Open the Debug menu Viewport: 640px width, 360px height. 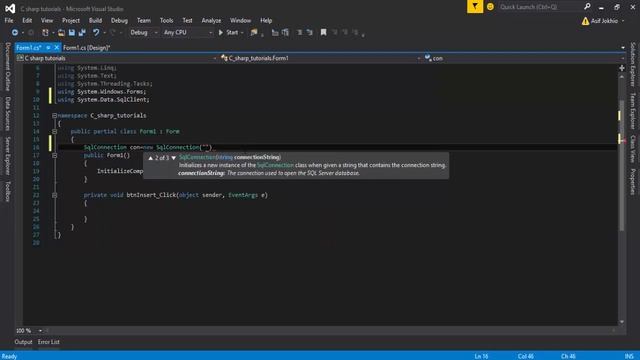[119, 20]
